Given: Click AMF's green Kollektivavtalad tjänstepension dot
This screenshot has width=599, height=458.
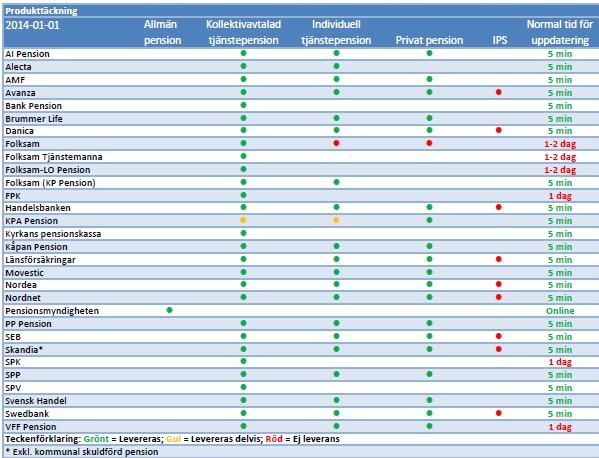Looking at the screenshot, I should (x=243, y=79).
